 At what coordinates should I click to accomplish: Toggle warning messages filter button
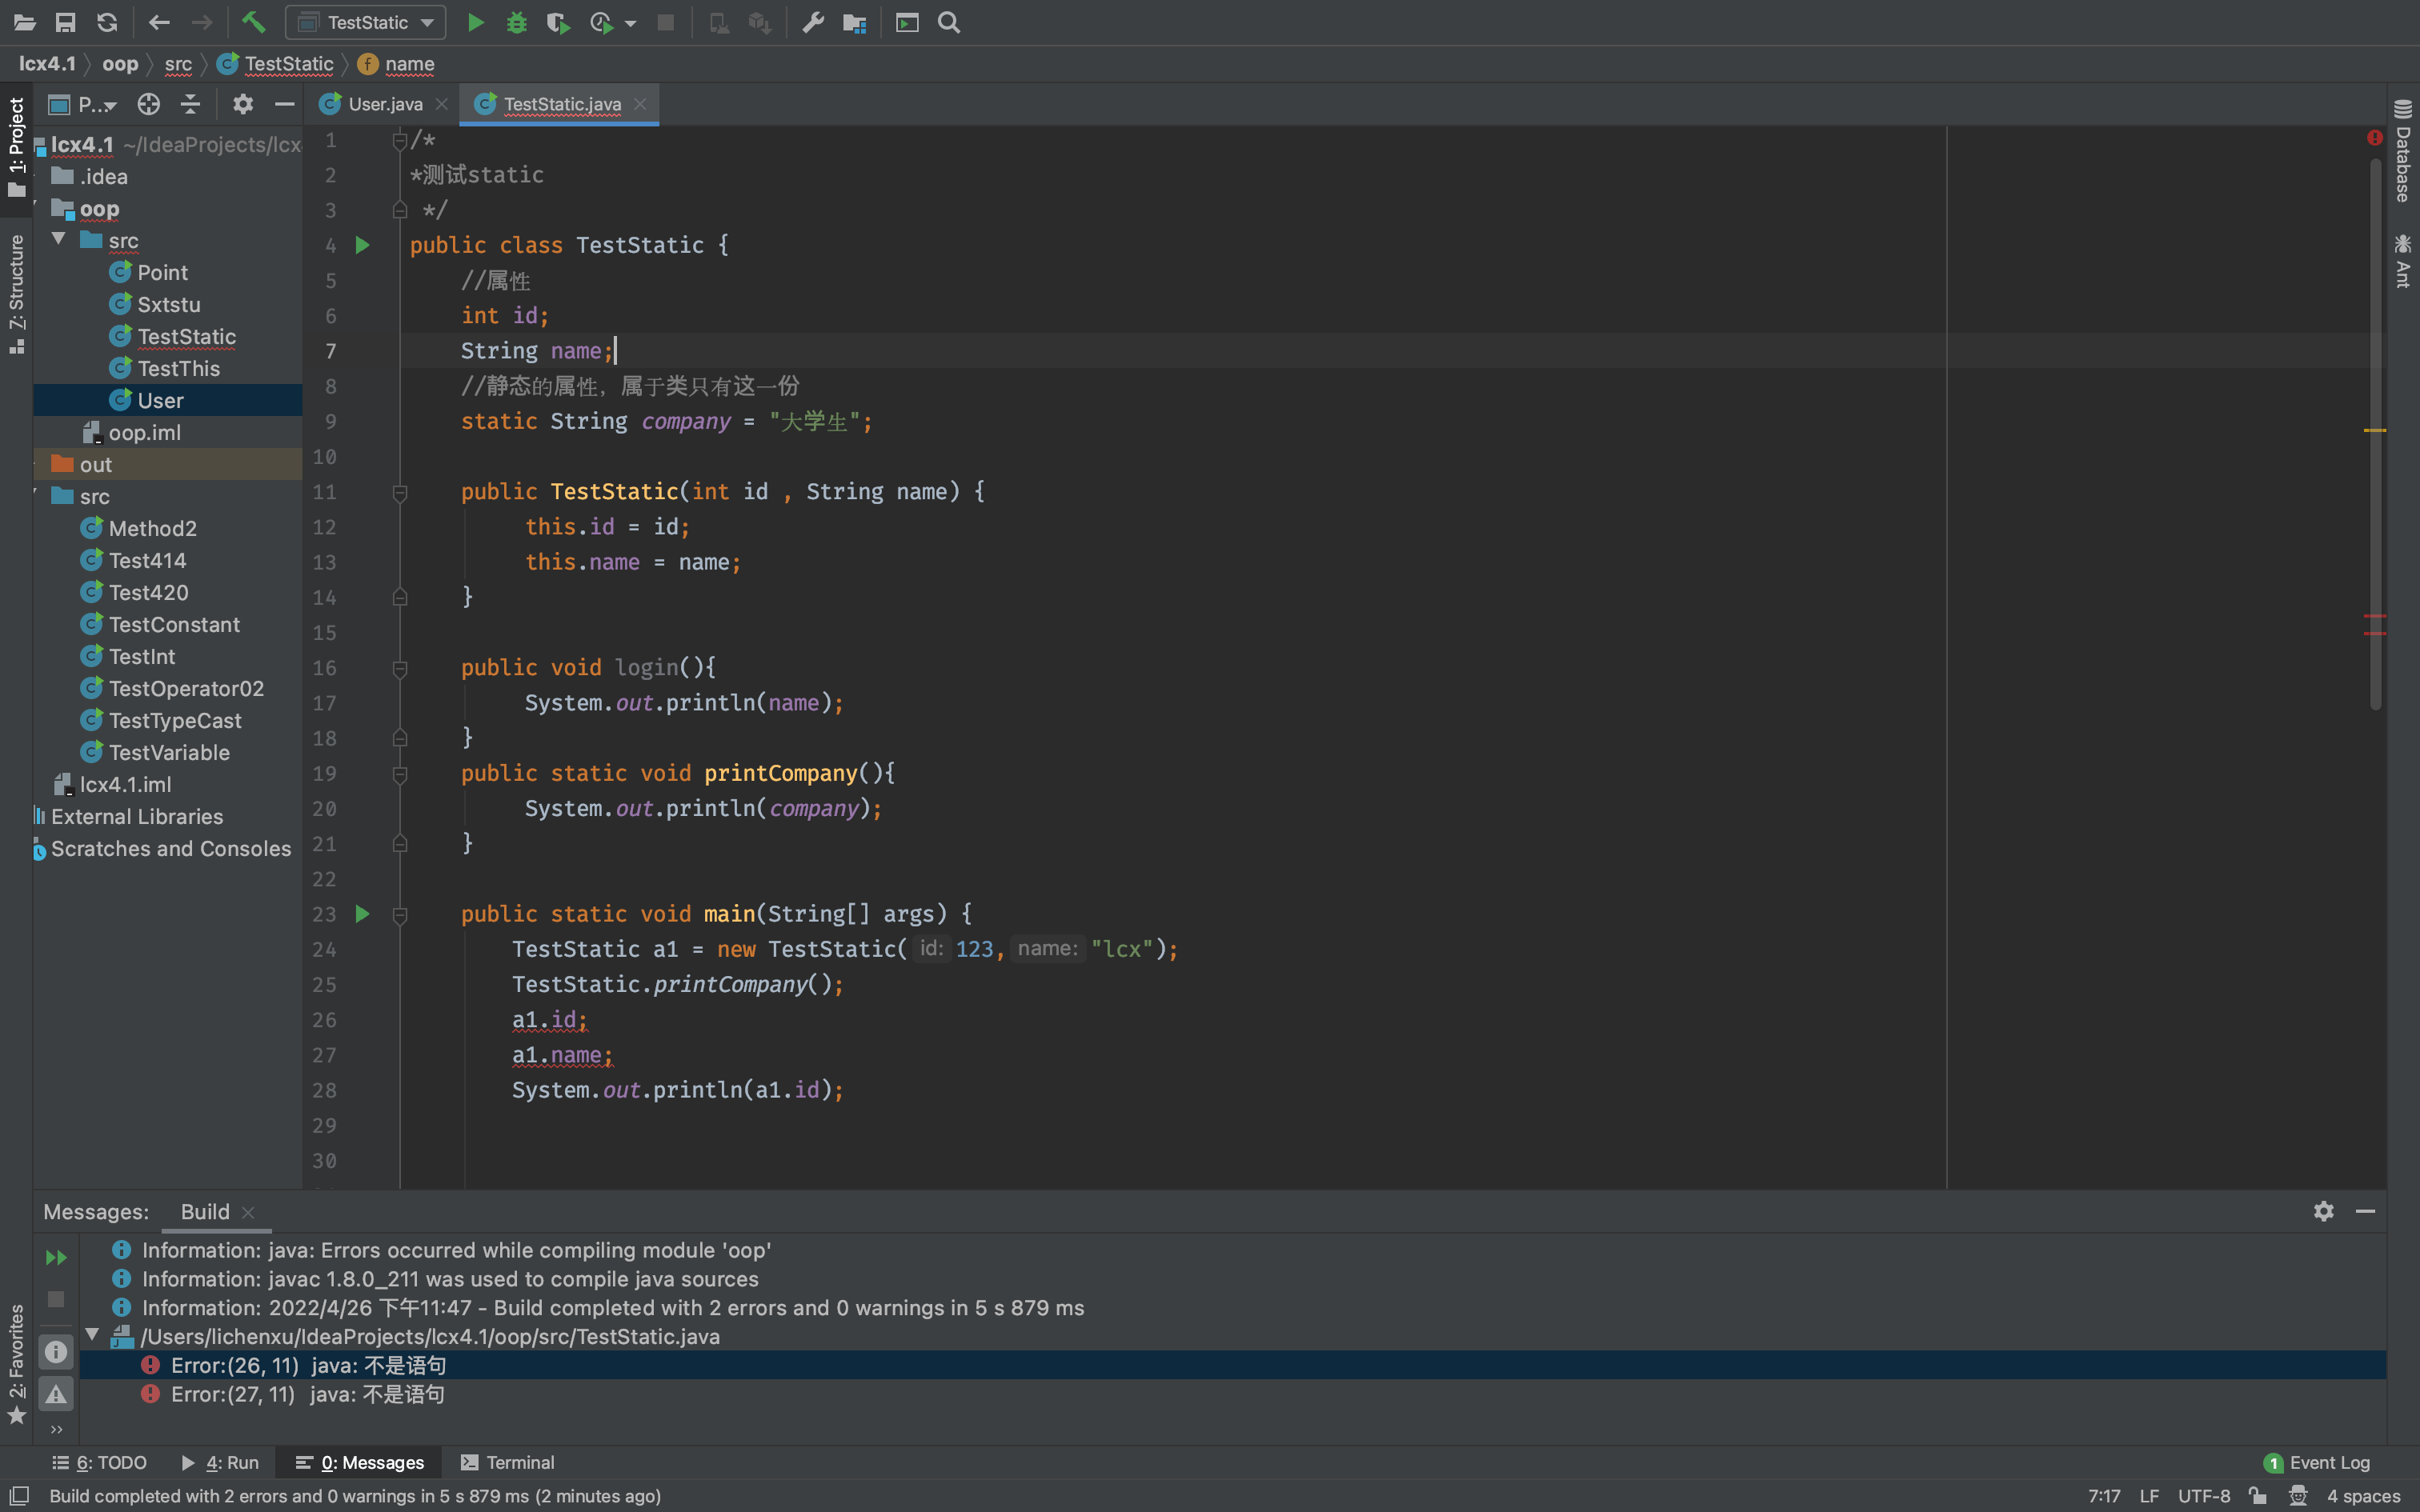pyautogui.click(x=56, y=1393)
